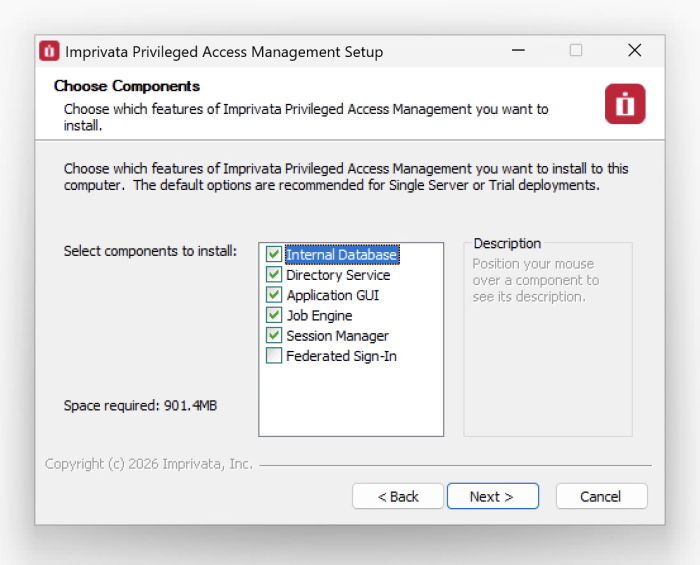Uncheck the Internal Database checkbox
This screenshot has height=565, width=700.
pos(274,255)
